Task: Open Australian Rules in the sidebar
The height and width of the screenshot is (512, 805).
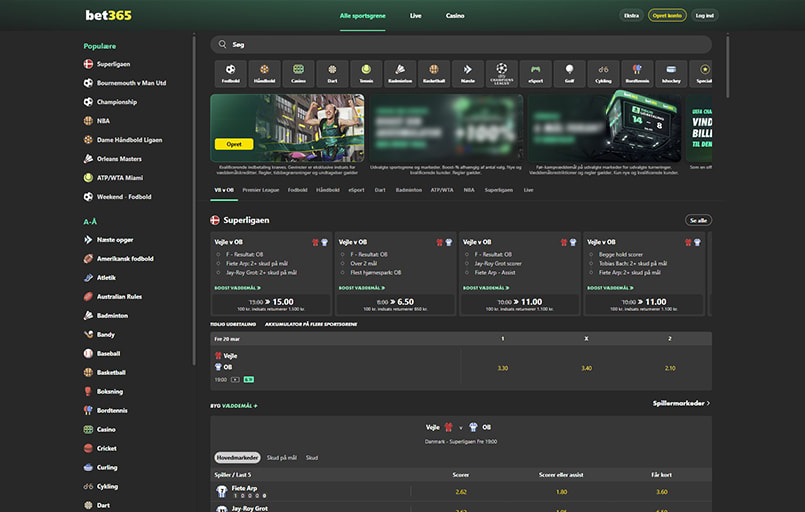Action: tap(119, 297)
